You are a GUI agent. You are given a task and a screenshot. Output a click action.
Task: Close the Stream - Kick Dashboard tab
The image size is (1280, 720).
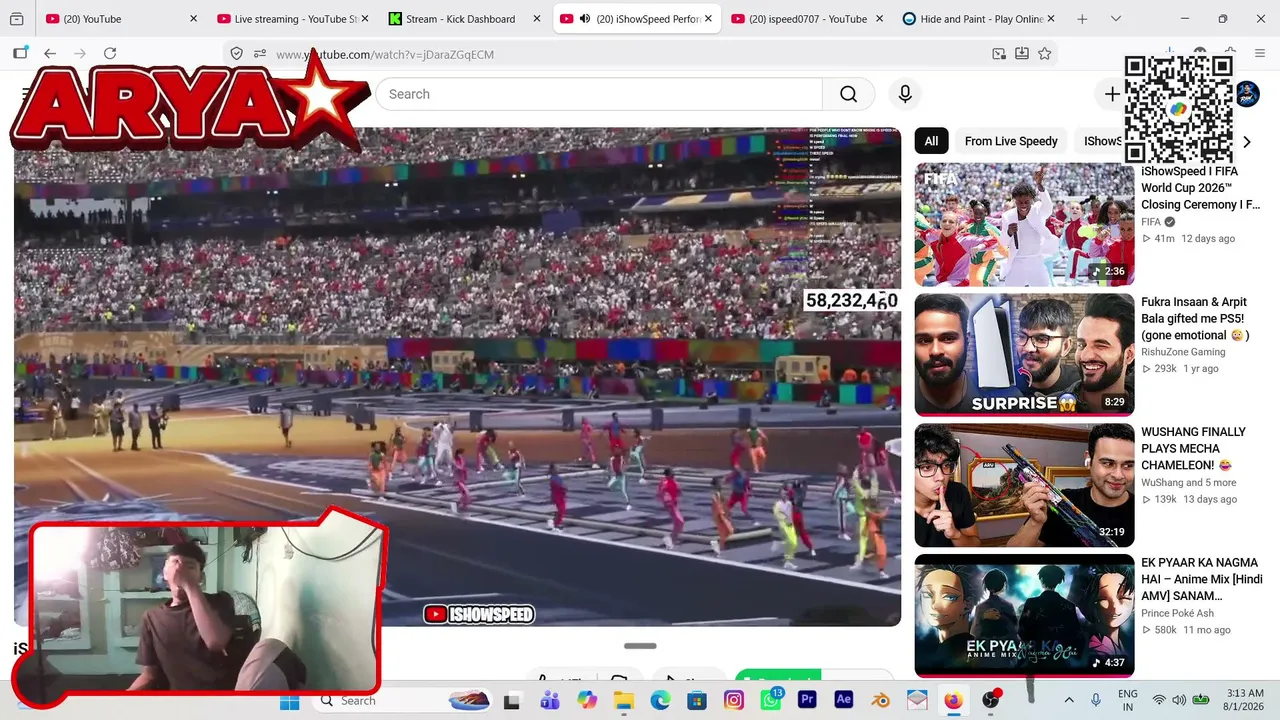(x=537, y=19)
